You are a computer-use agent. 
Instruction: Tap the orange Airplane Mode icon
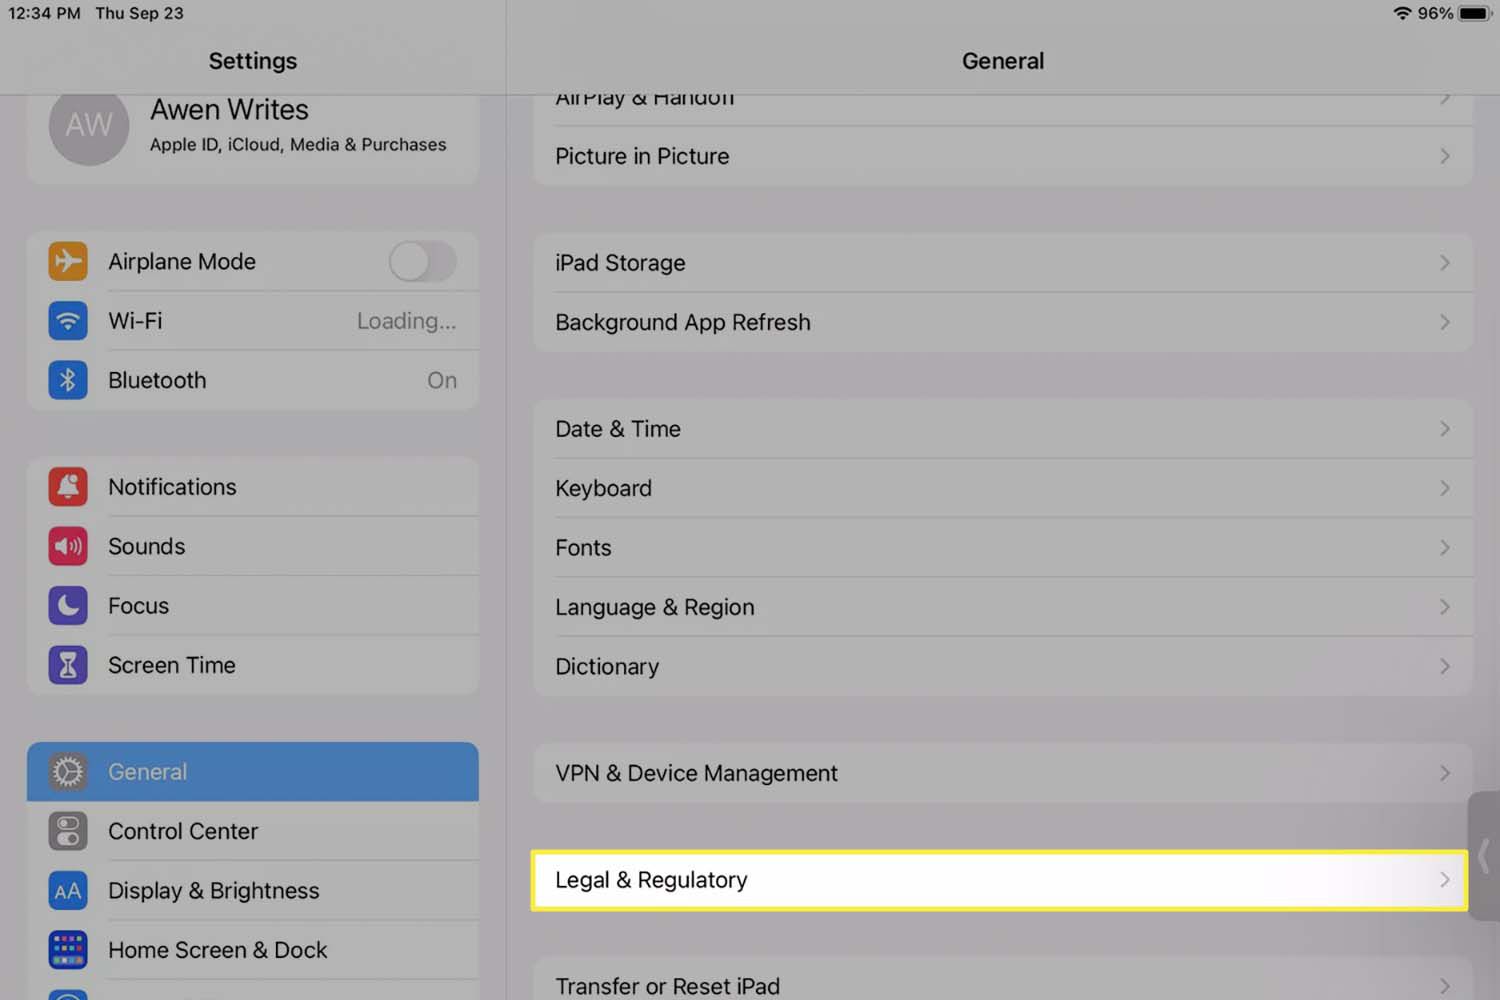[x=68, y=262]
